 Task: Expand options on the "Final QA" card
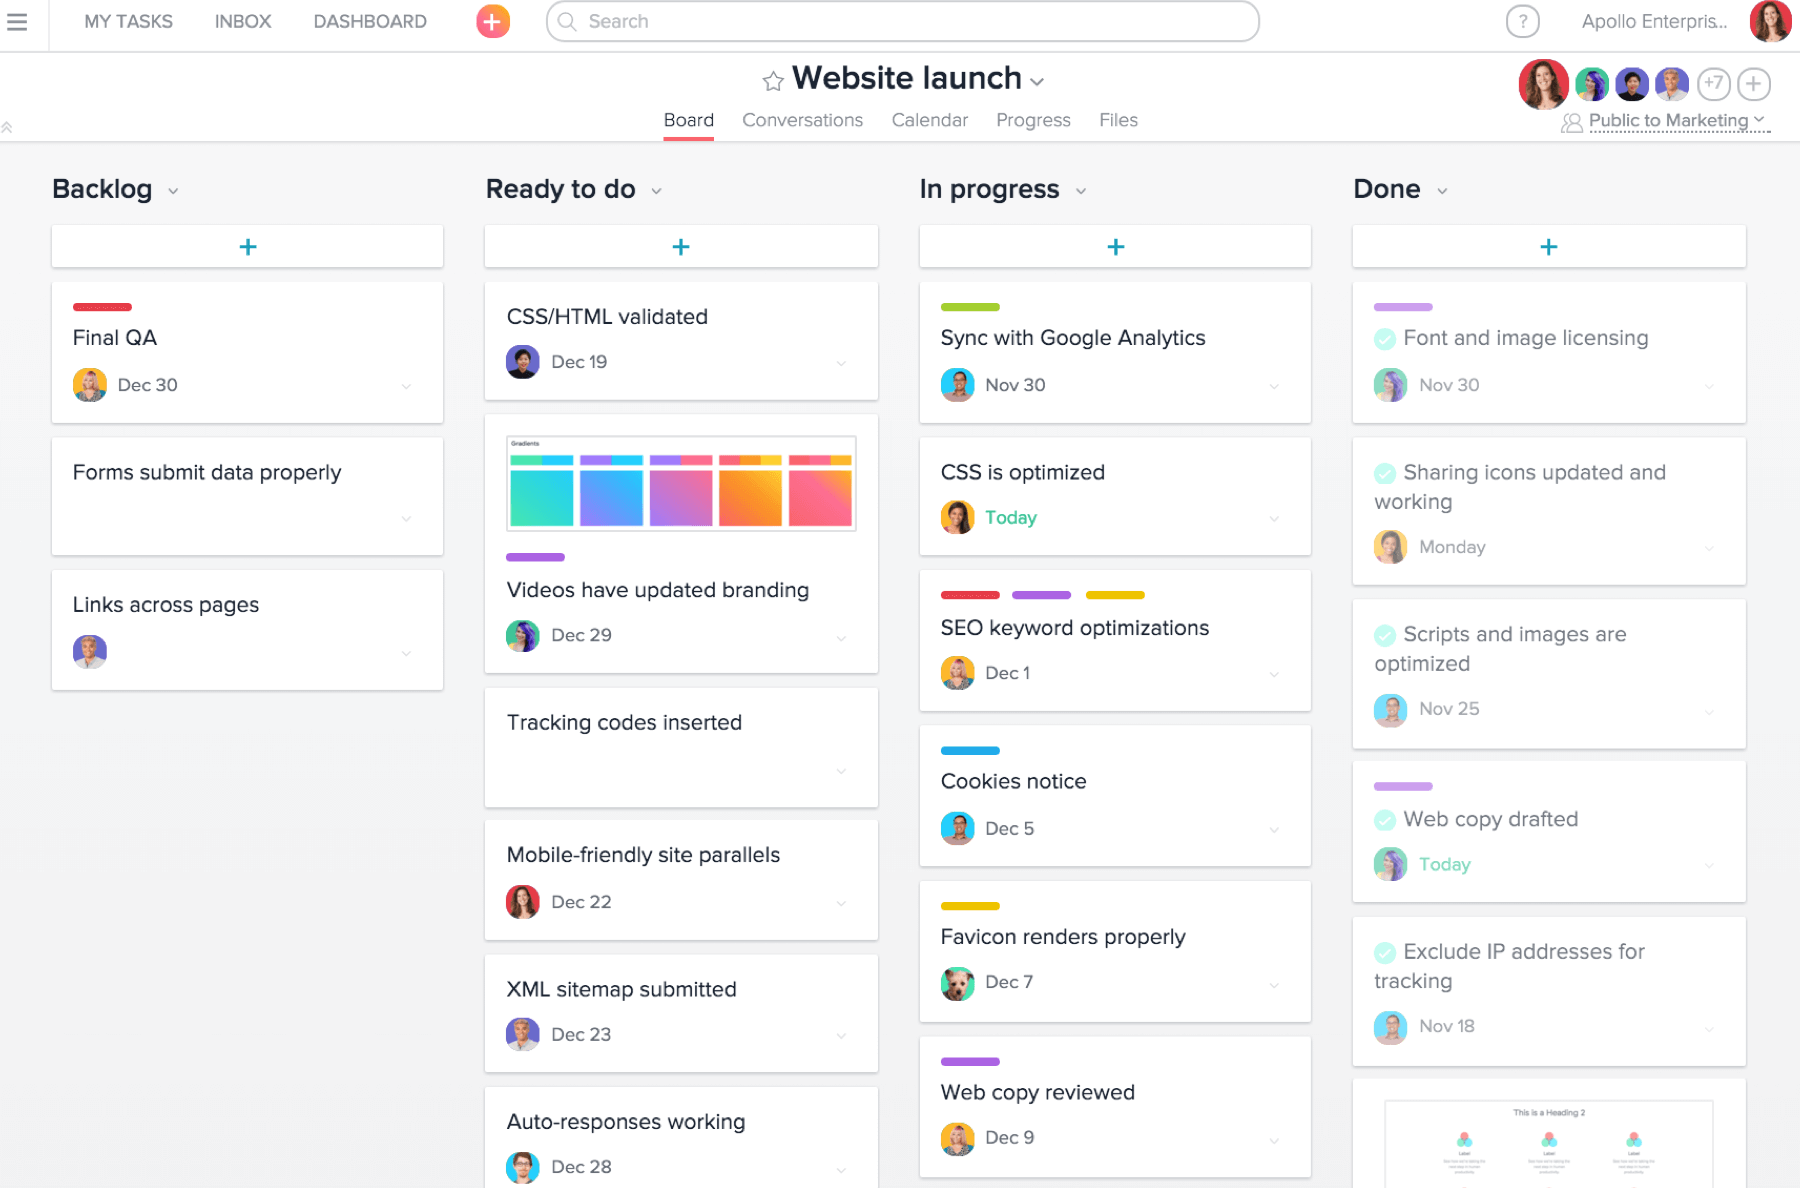point(406,385)
